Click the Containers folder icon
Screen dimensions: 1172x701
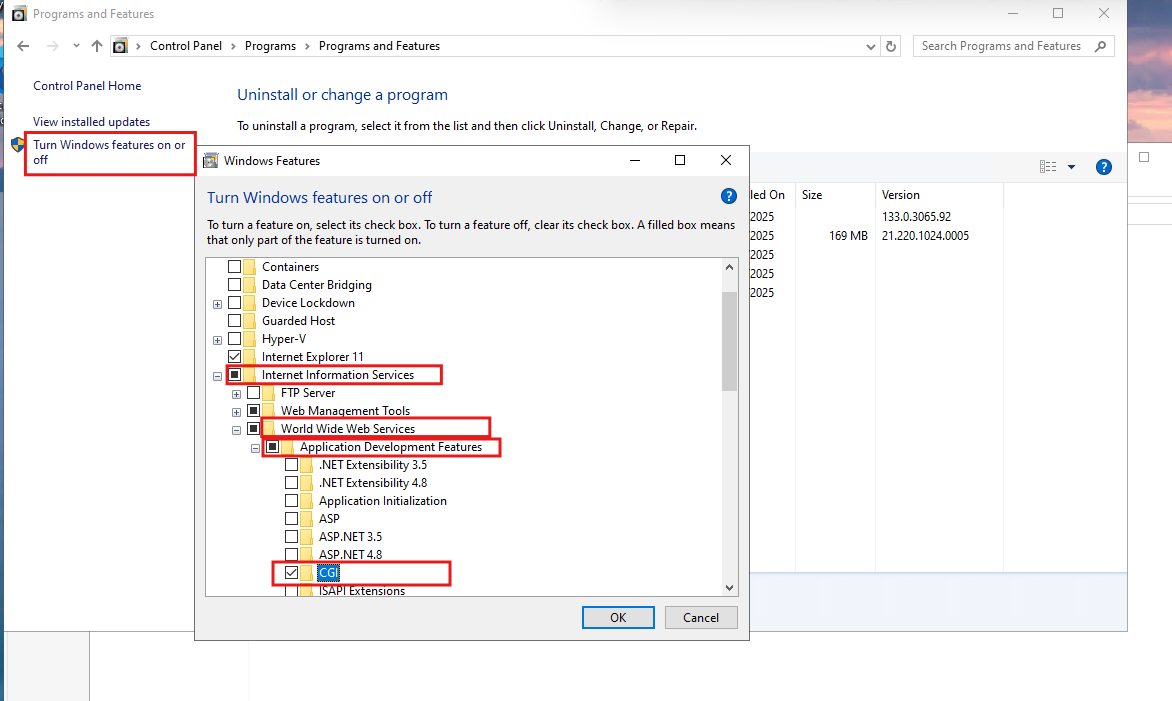pyautogui.click(x=250, y=267)
